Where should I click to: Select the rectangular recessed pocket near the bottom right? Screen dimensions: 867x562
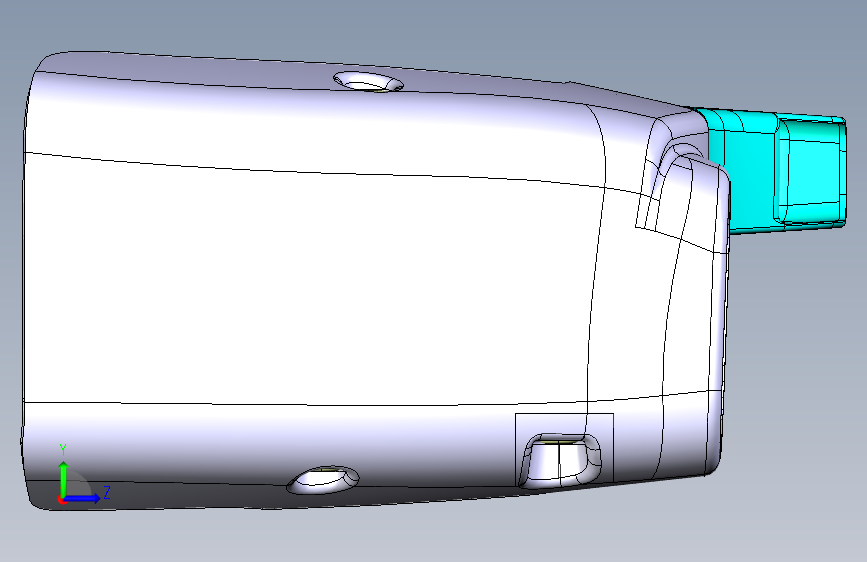(562, 460)
